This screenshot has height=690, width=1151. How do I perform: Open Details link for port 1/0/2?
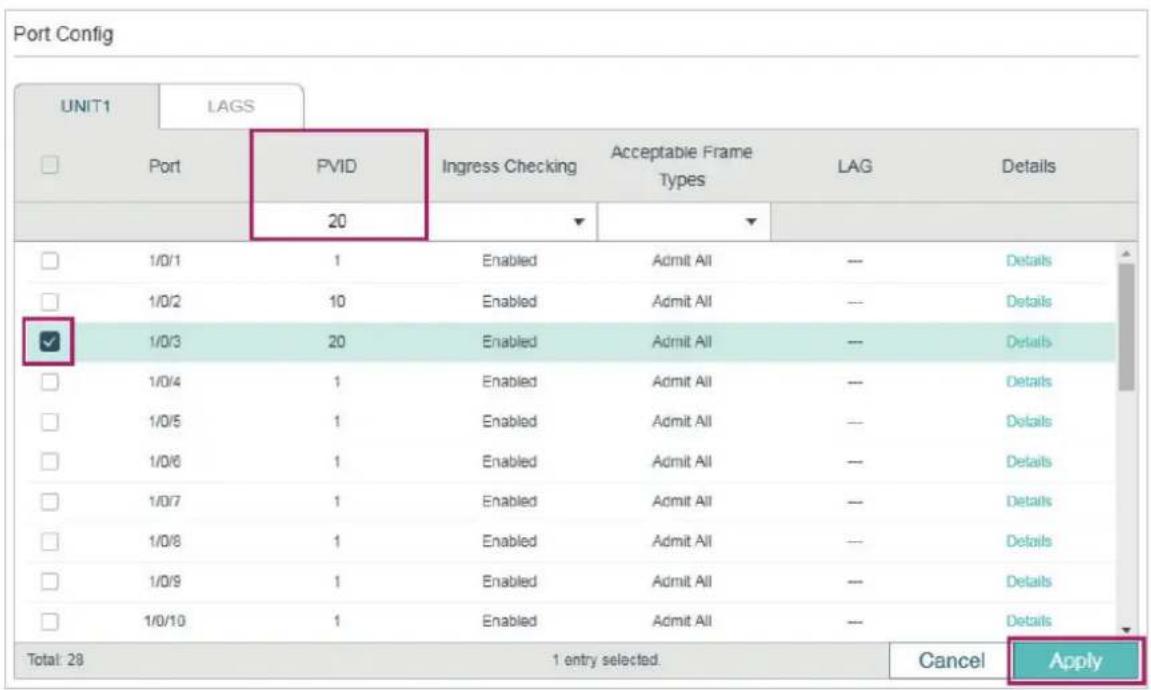pos(1028,301)
